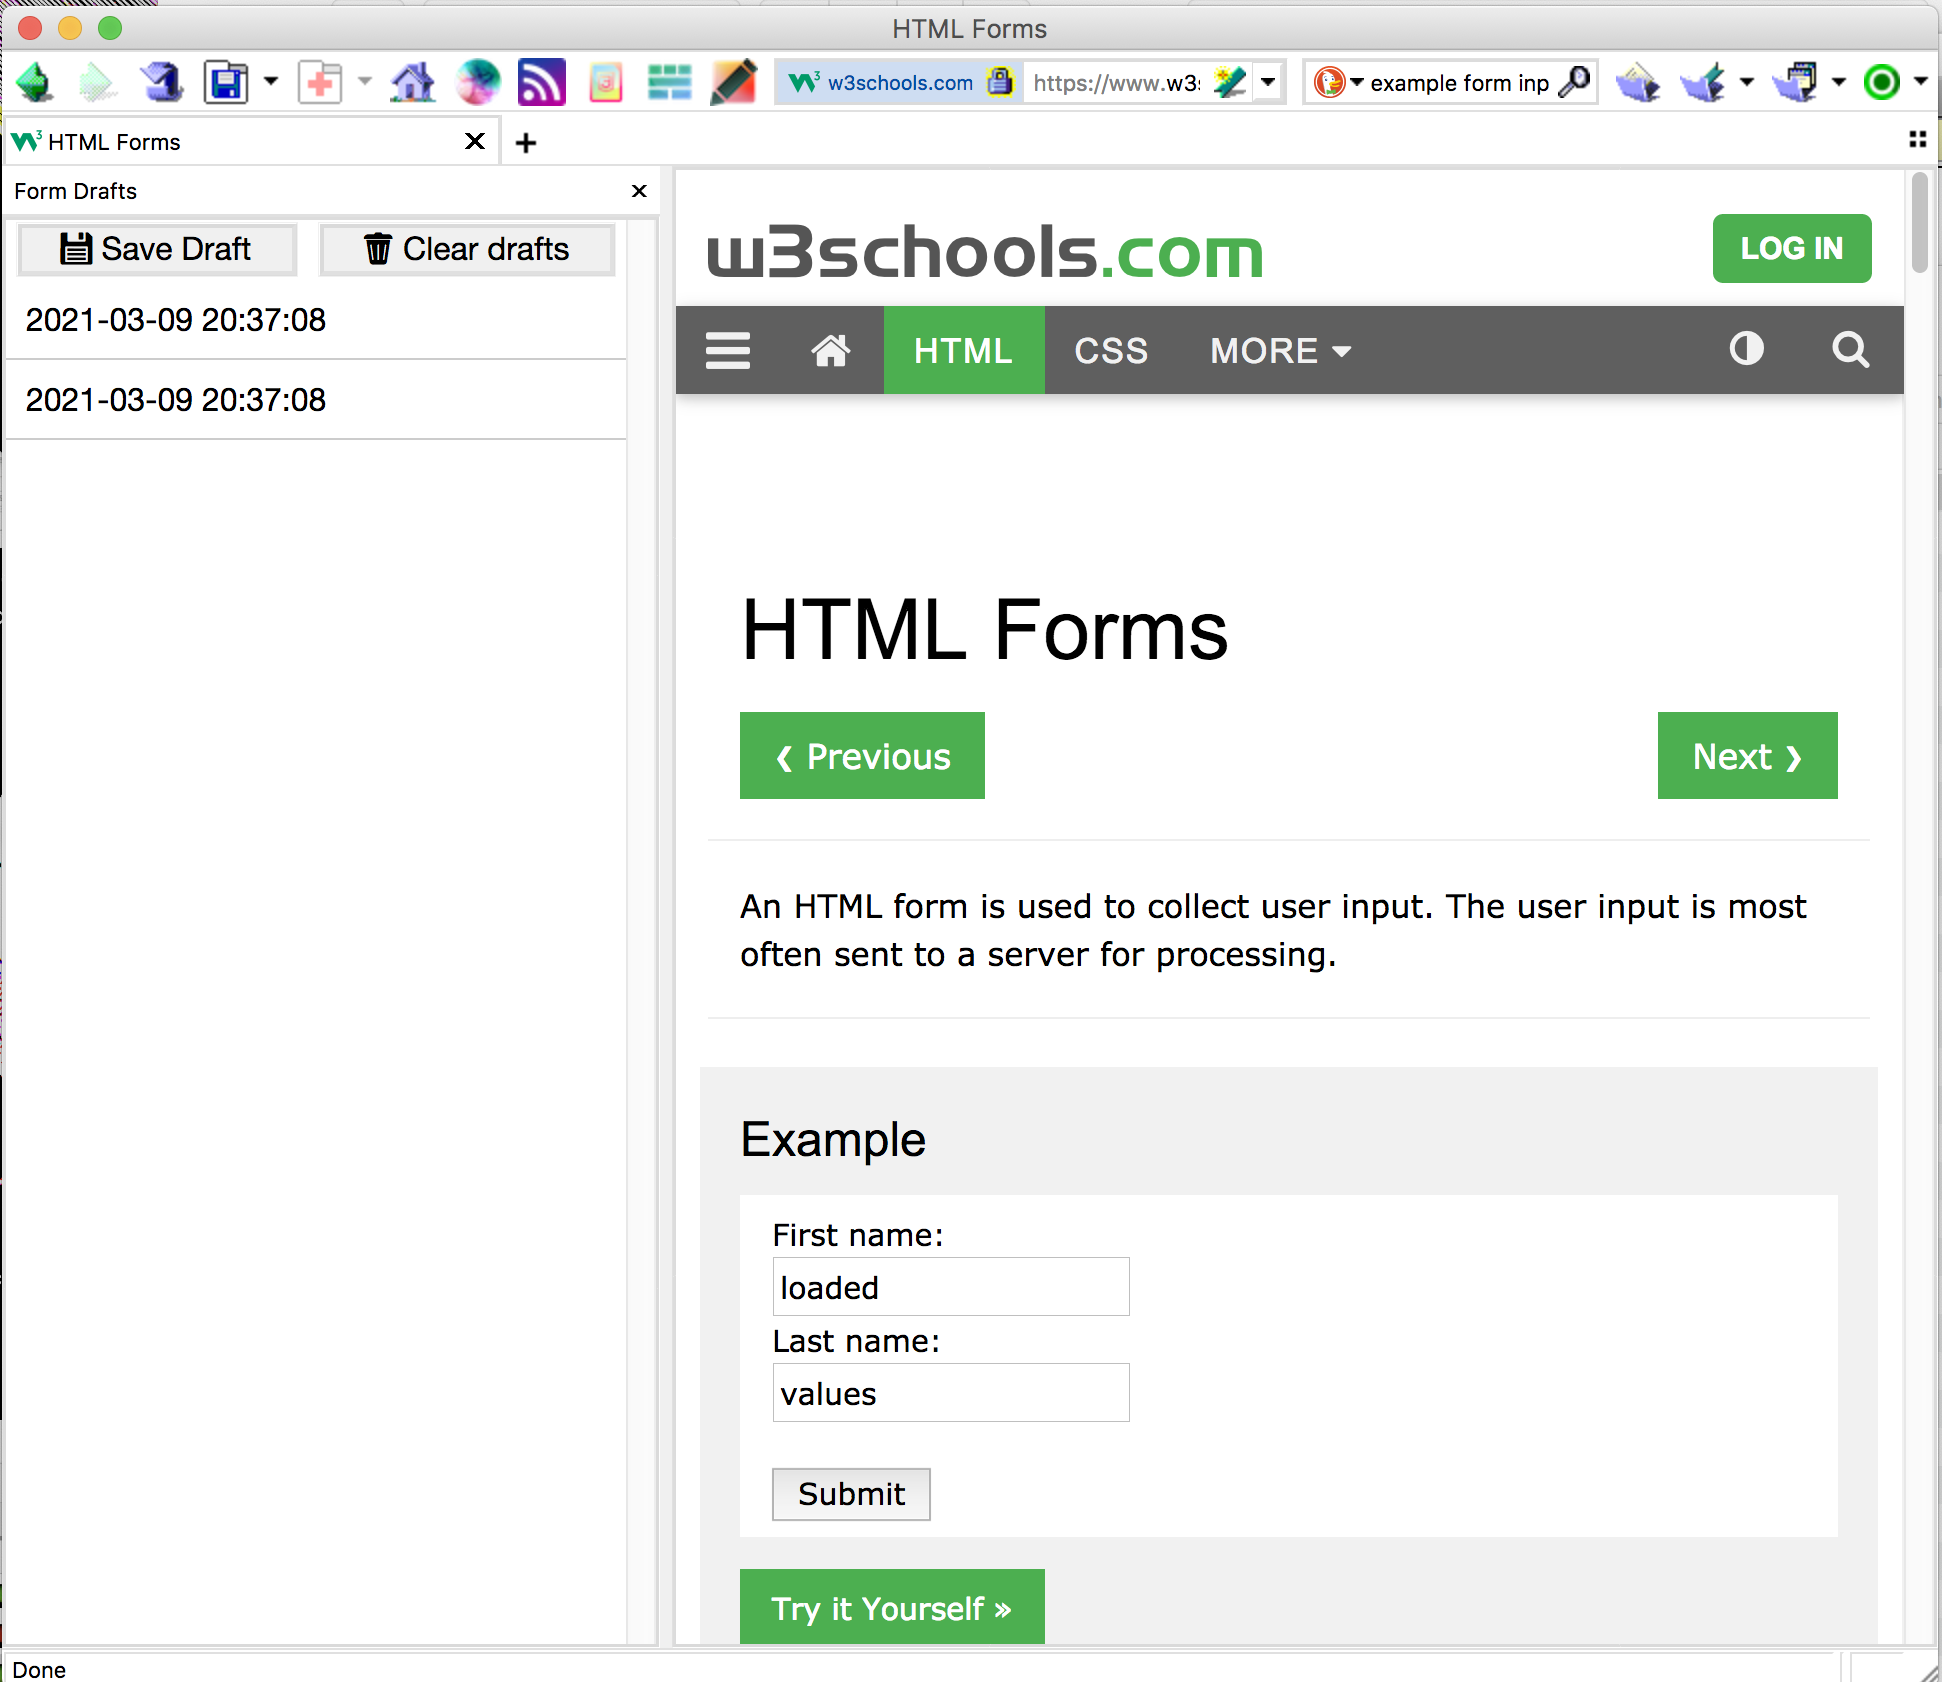Viewport: 1942px width, 1682px height.
Task: Toggle dark mode contrast icon in navbar
Action: 1747,349
